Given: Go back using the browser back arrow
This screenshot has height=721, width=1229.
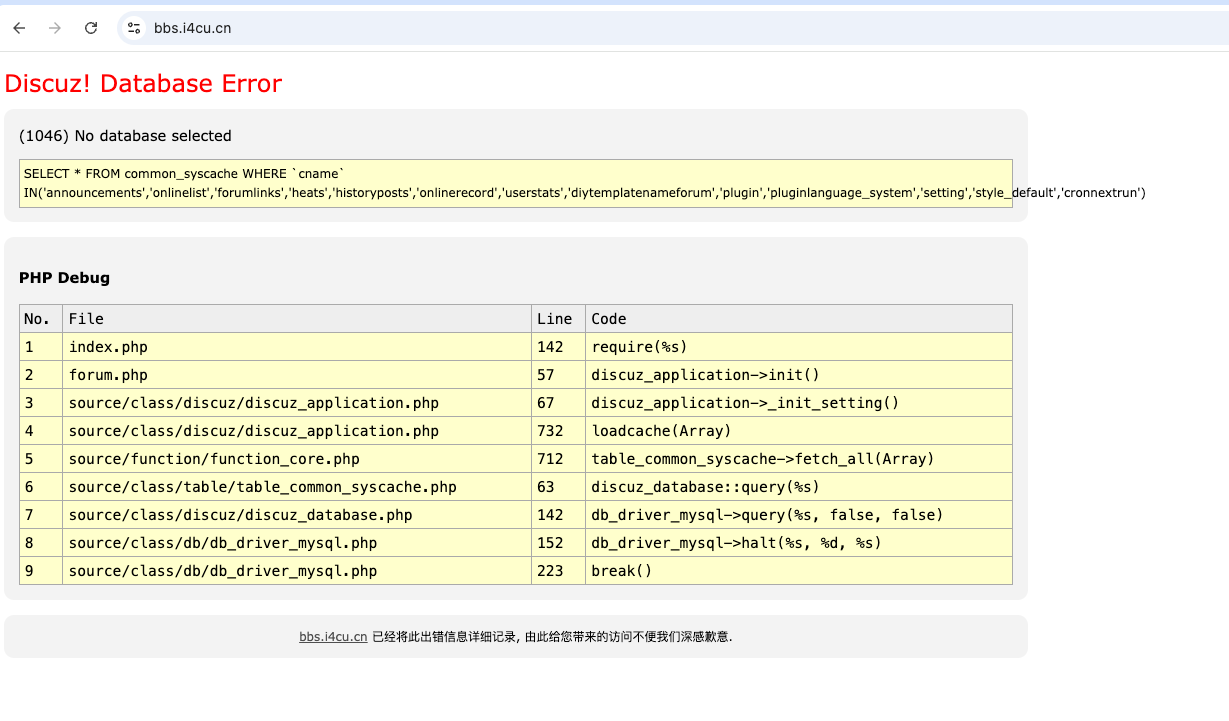Looking at the screenshot, I should pyautogui.click(x=19, y=28).
